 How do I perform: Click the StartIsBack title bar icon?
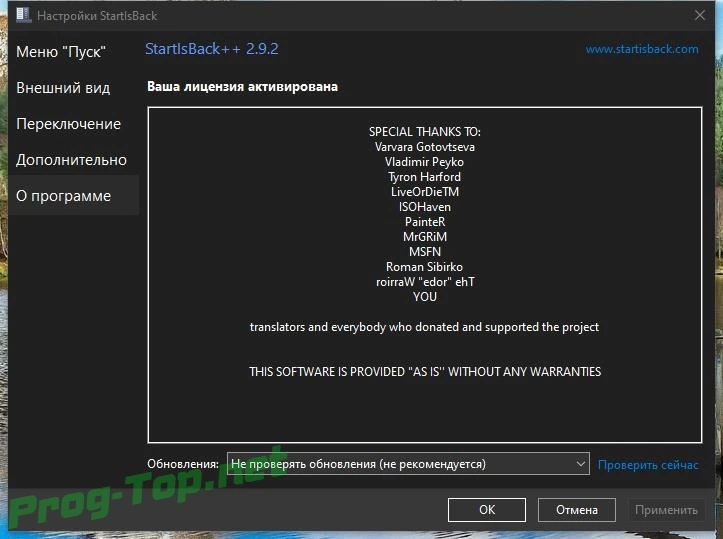pyautogui.click(x=23, y=15)
